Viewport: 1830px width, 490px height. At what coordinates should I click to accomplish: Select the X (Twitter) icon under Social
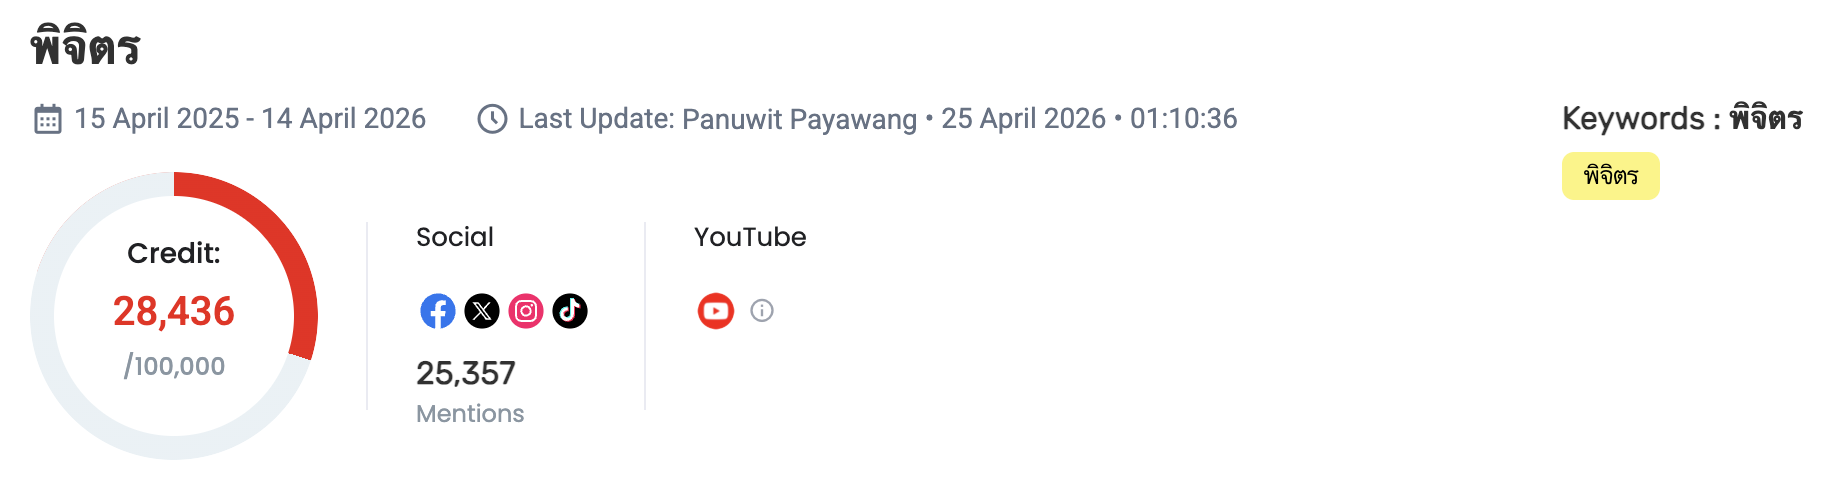482,311
